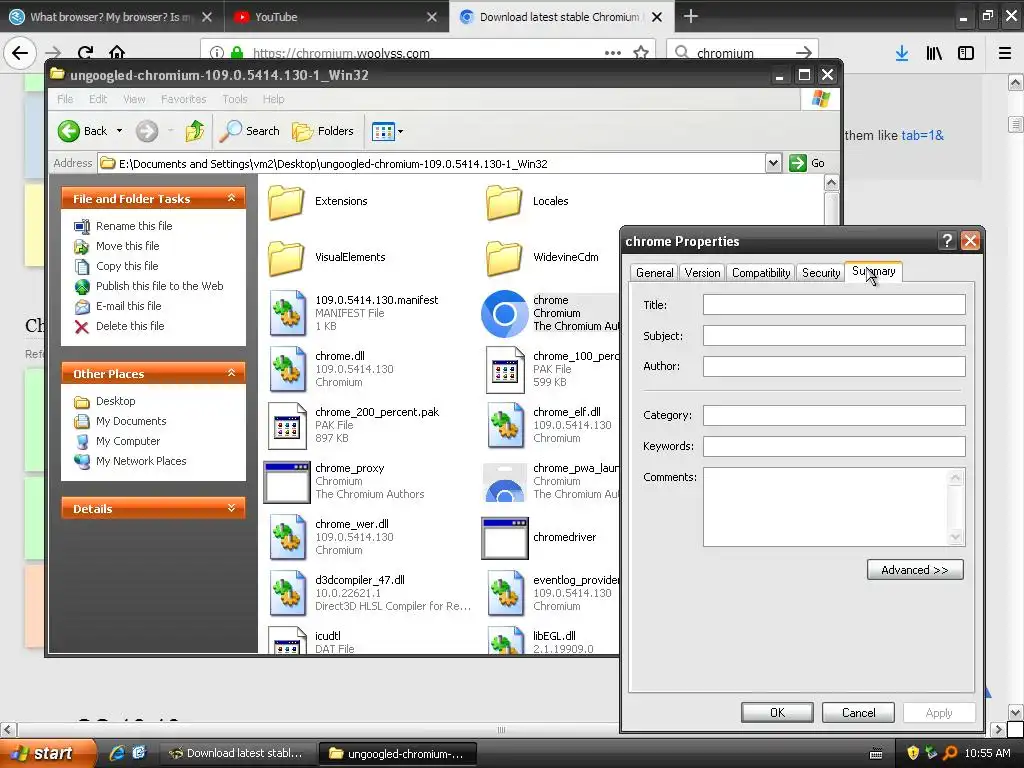Viewport: 1024px width, 768px height.
Task: Open Firefox library icon
Action: [934, 53]
